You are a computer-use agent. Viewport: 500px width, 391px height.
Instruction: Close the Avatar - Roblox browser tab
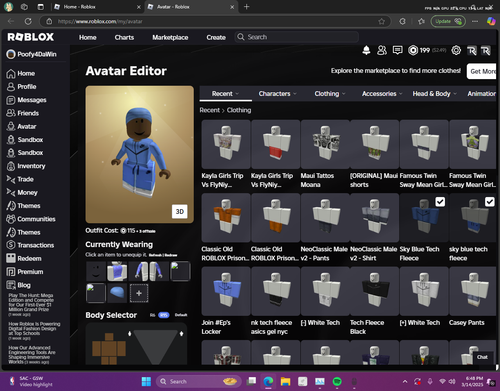232,7
